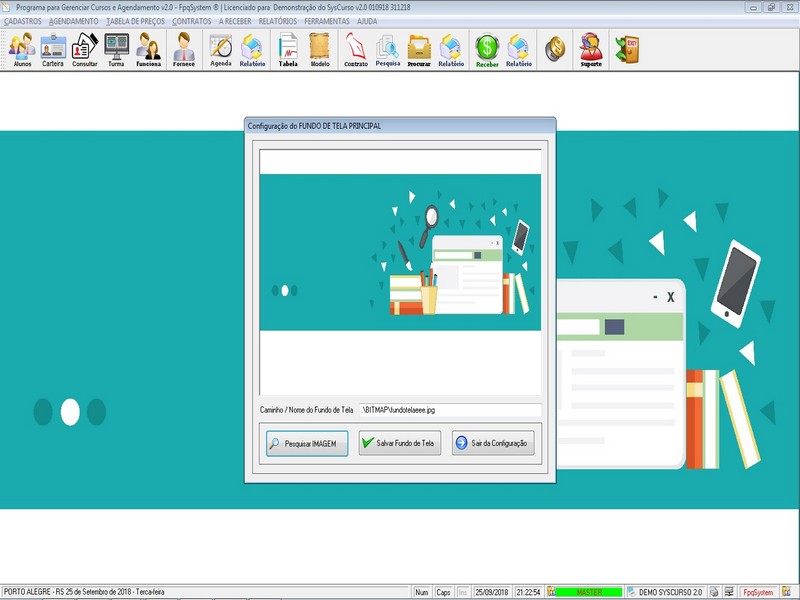Open the AJUDA menu
The image size is (800, 600).
[367, 21]
